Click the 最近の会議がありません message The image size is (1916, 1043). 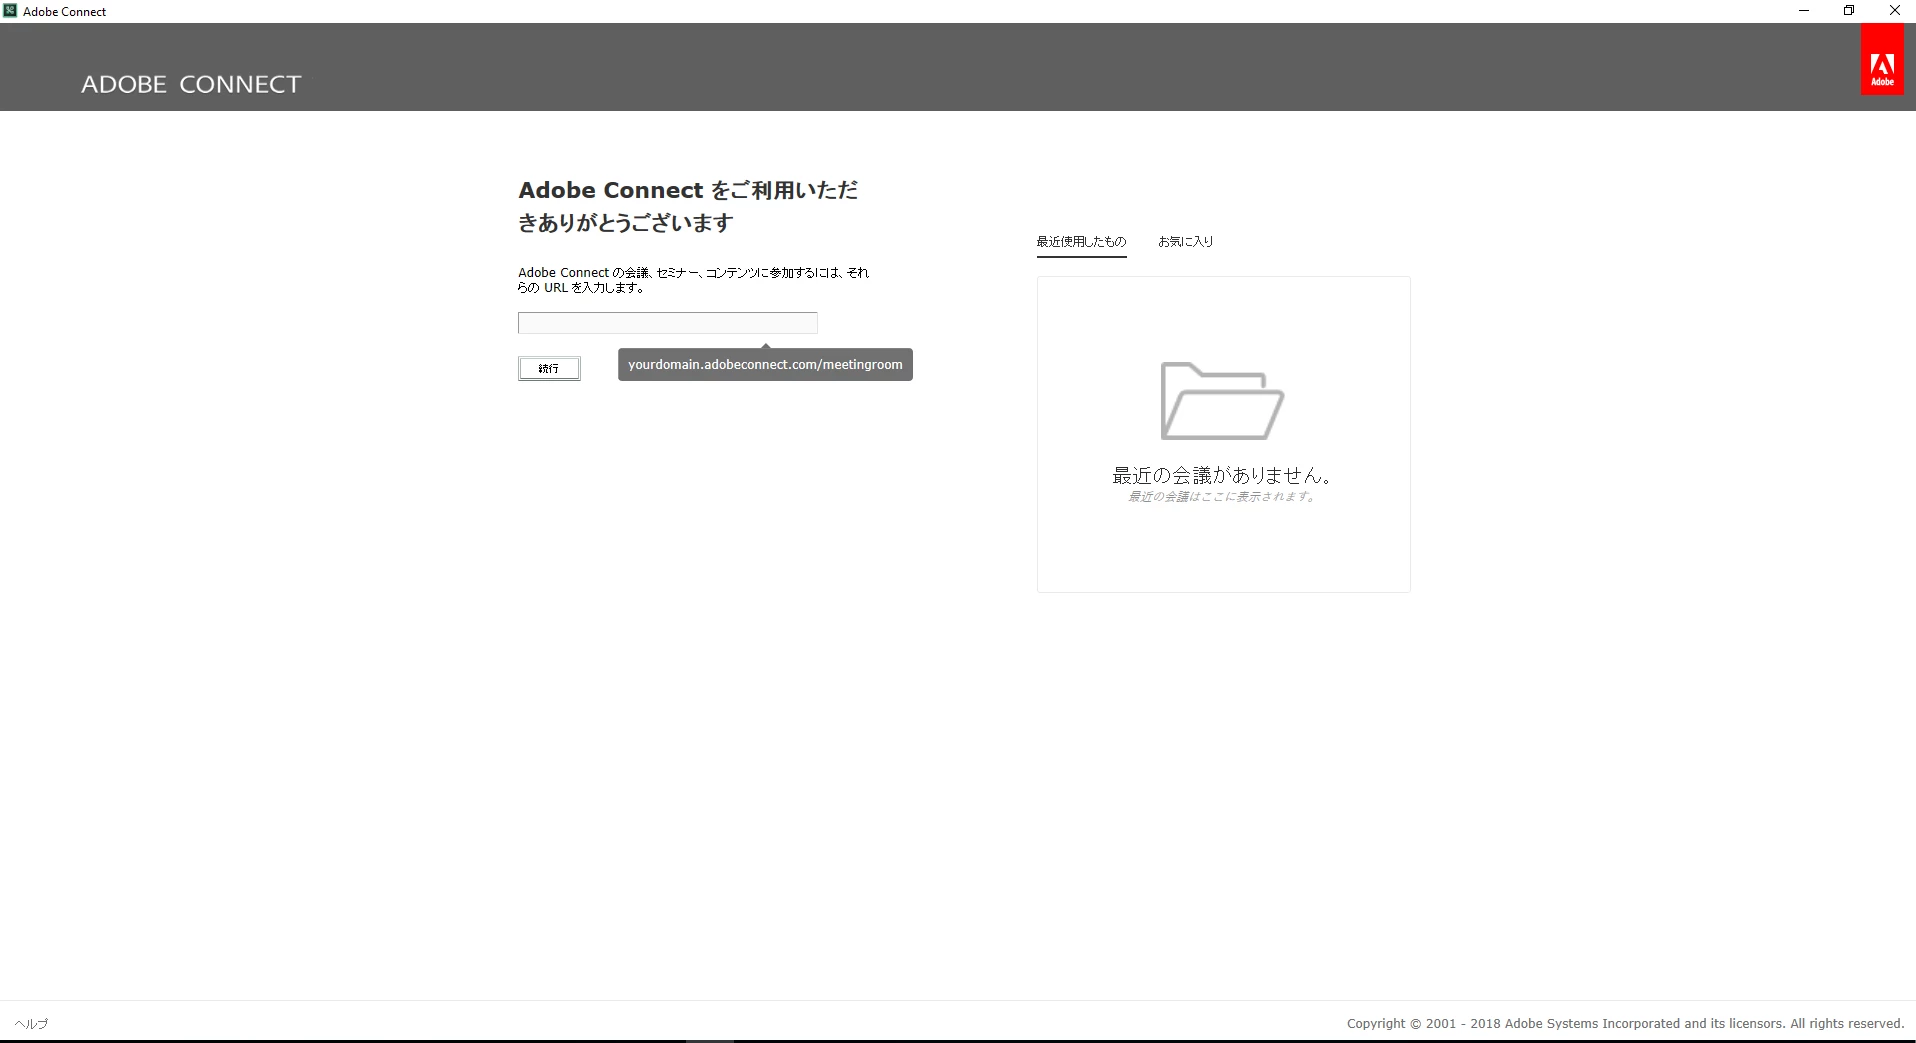pyautogui.click(x=1222, y=475)
